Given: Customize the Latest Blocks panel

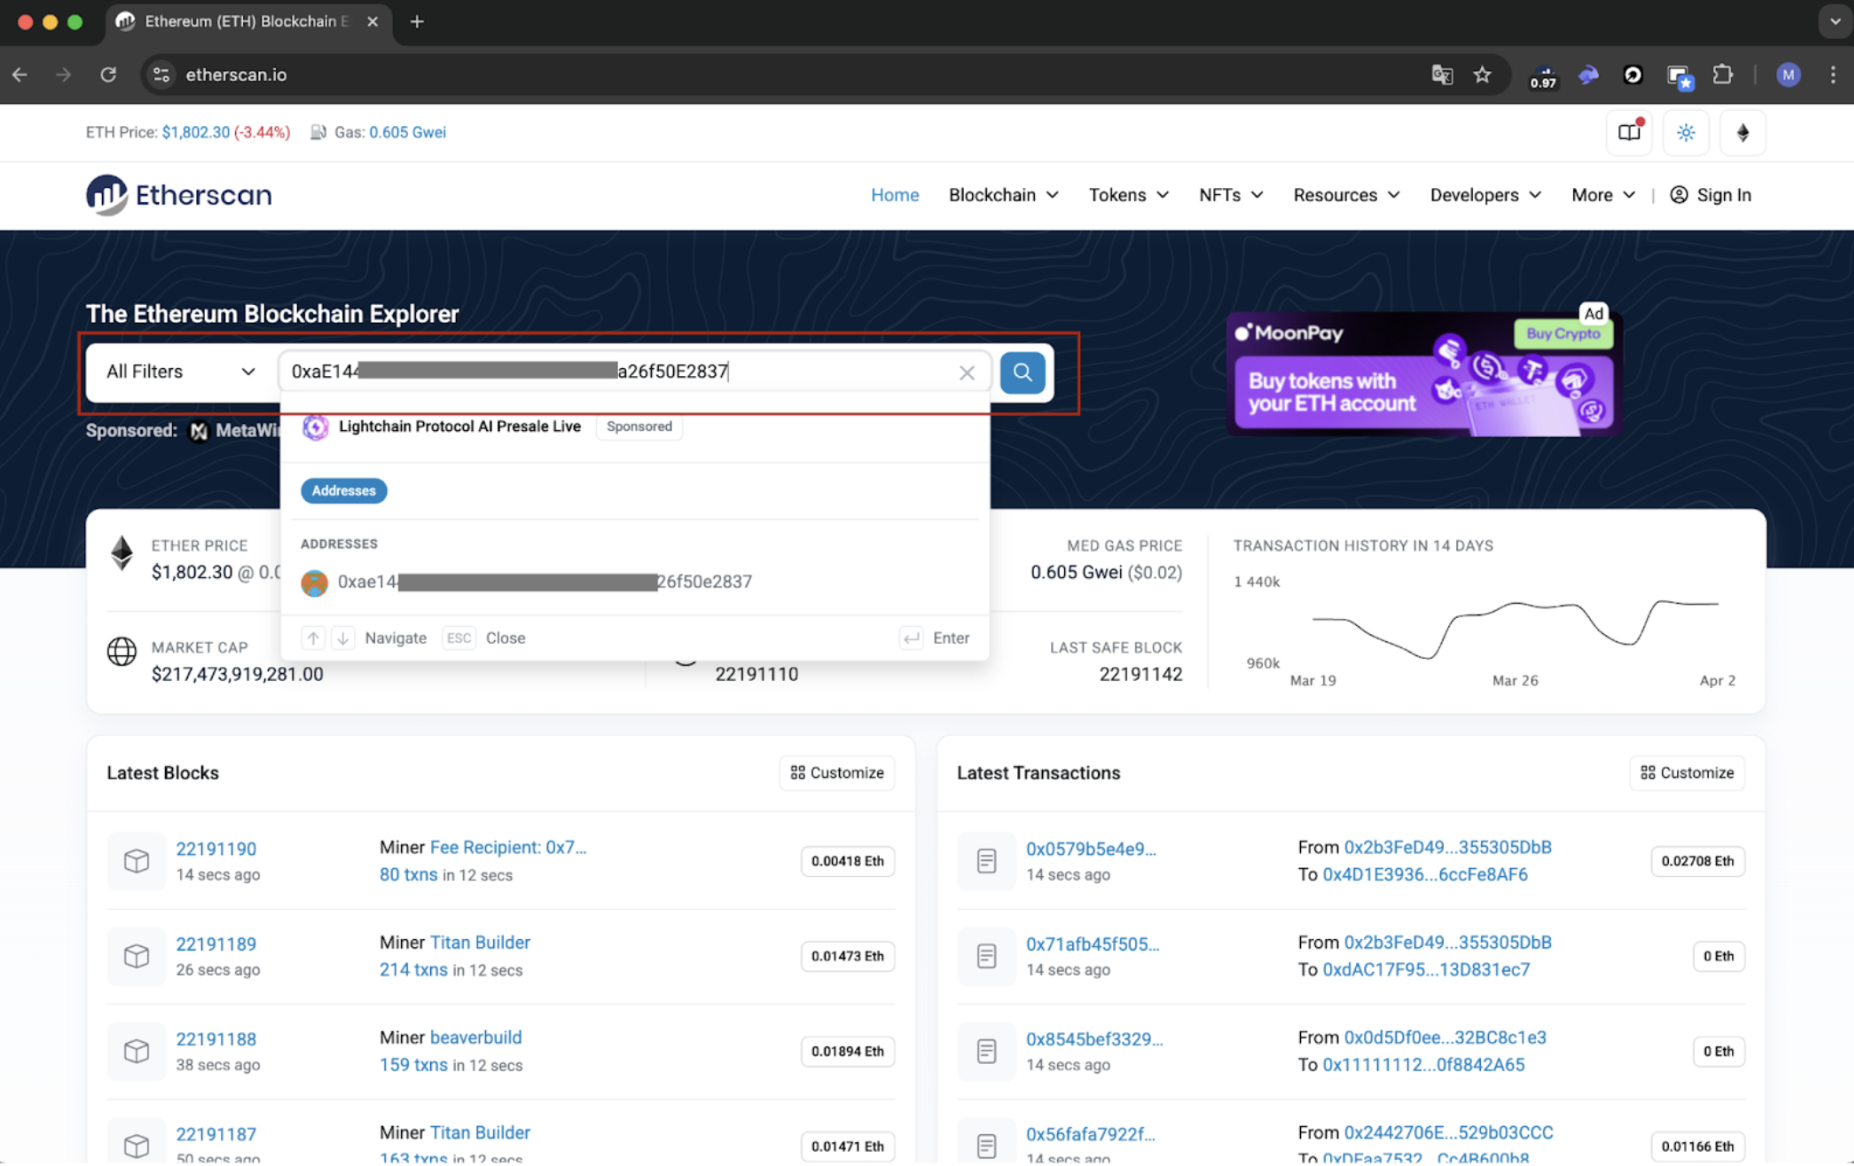Looking at the screenshot, I should (x=837, y=773).
